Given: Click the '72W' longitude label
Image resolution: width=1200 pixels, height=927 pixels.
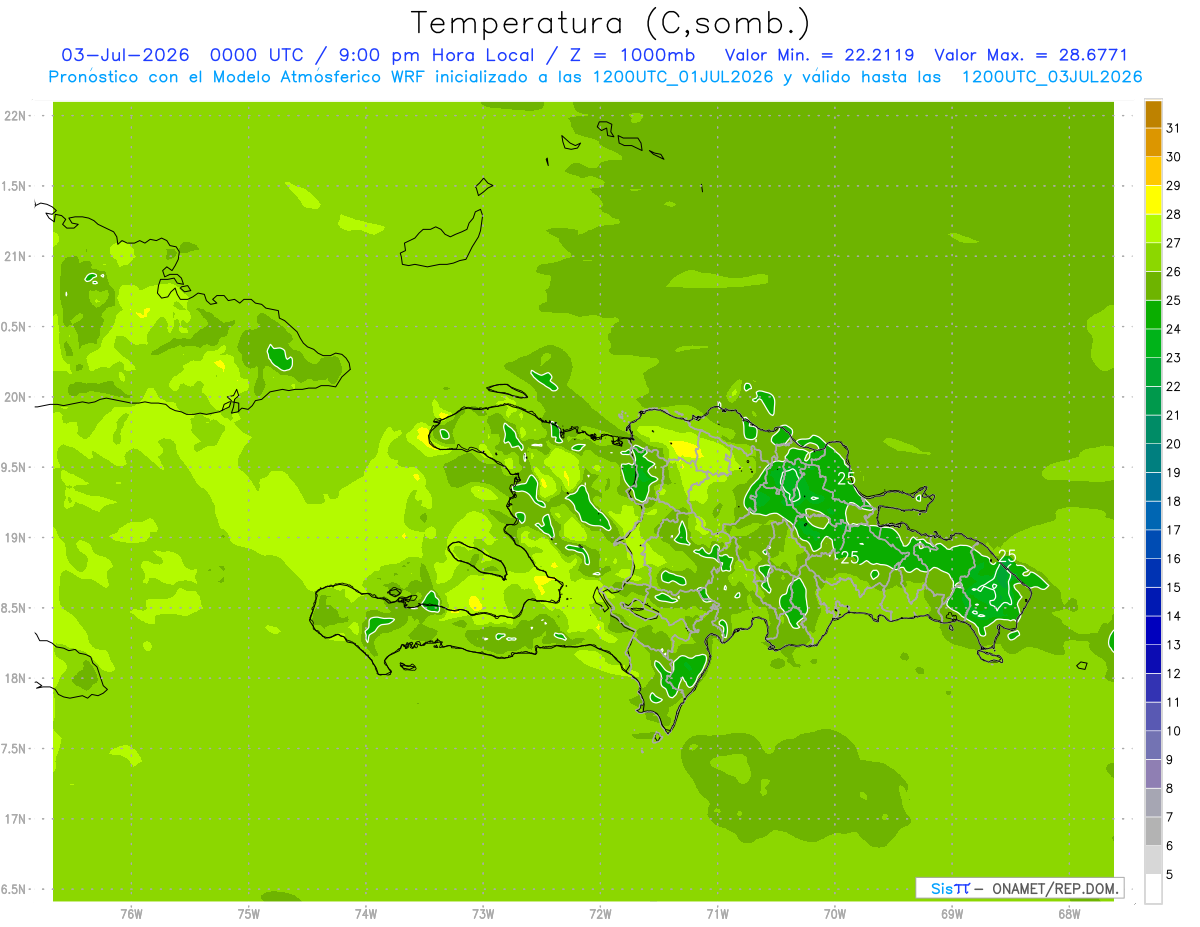Looking at the screenshot, I should [x=601, y=914].
